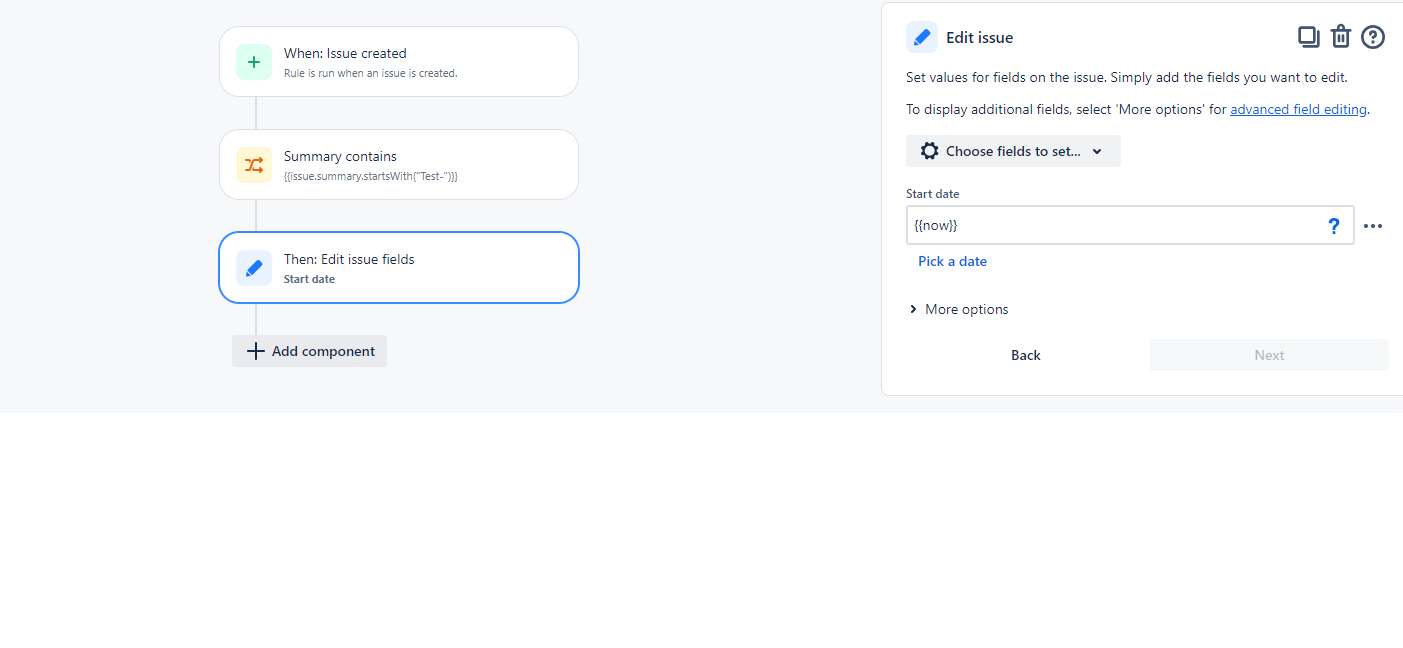Screen dimensions: 1403x648
Task: Delete the Edit issue action via trash icon
Action: (1340, 36)
